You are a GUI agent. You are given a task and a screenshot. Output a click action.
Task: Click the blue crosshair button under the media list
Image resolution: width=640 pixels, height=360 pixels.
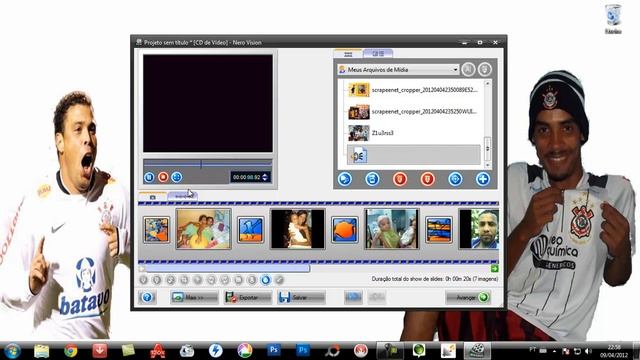pyautogui.click(x=456, y=179)
